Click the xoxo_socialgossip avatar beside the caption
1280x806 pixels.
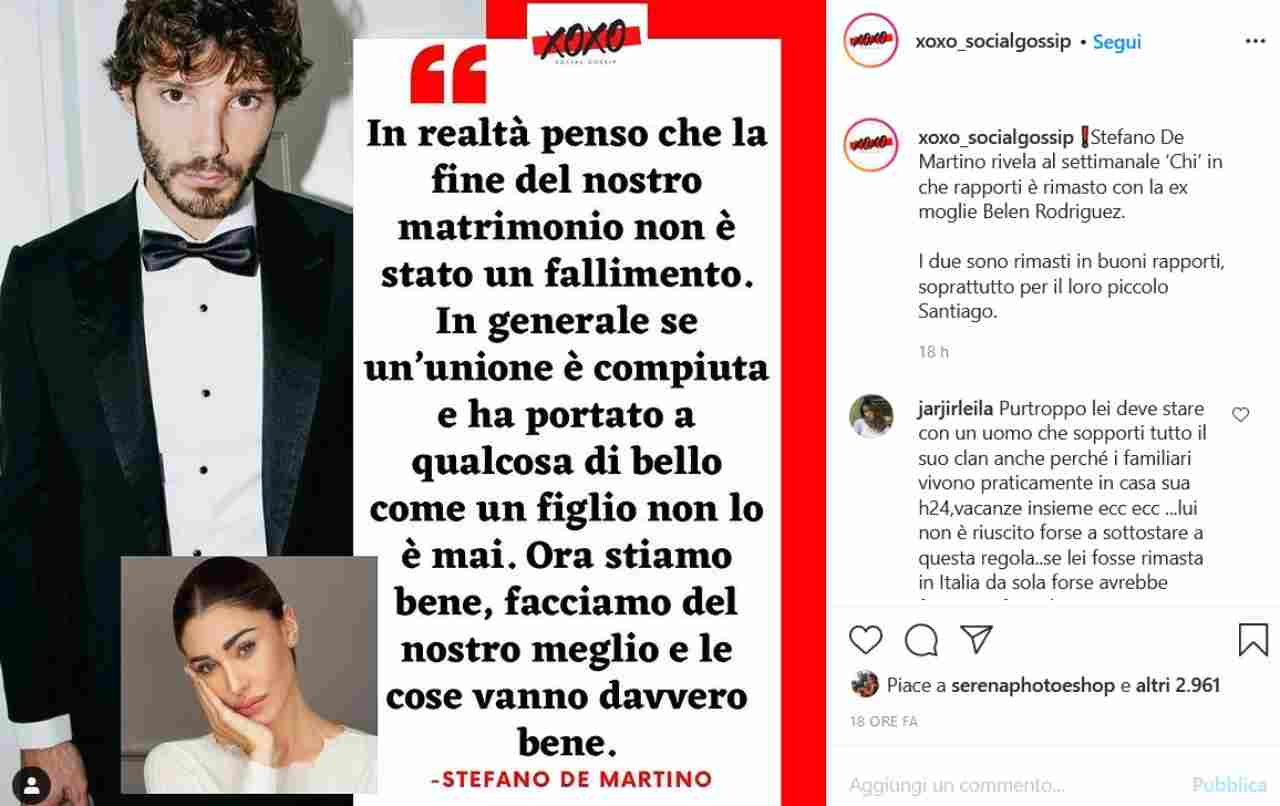(x=870, y=145)
